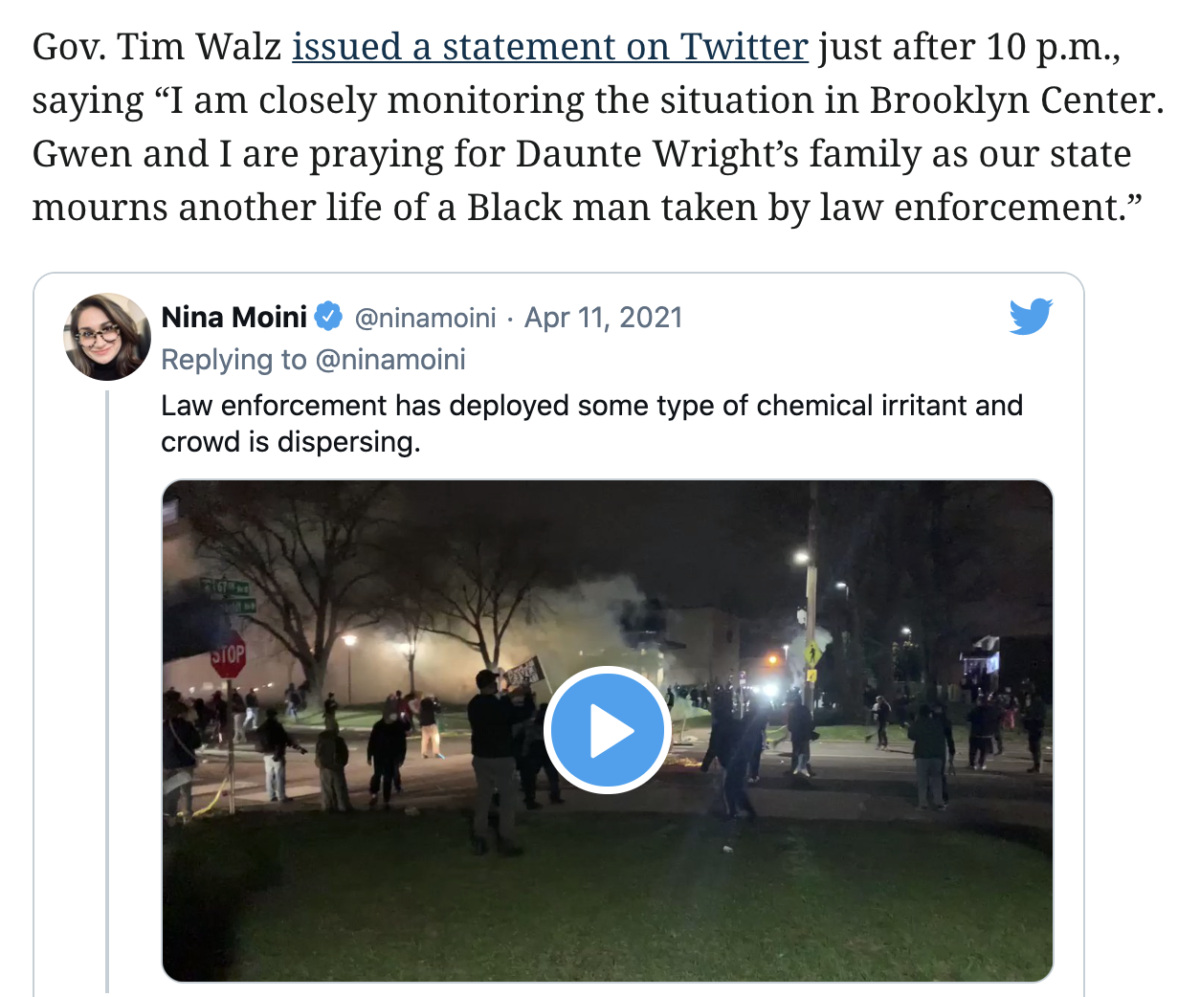Click the yellow pedestrian crossing sign in video
The height and width of the screenshot is (997, 1200).
[x=810, y=653]
